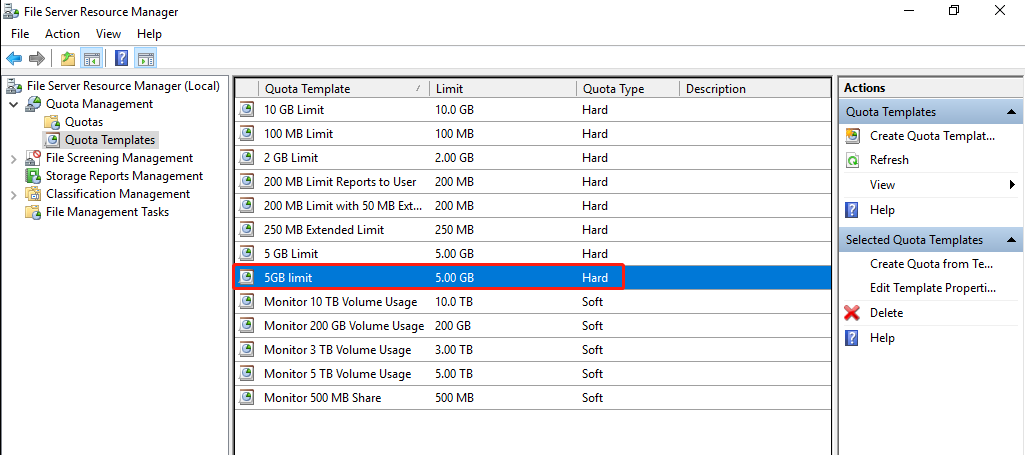This screenshot has height=455, width=1025.
Task: Click the blue Help question-mark toolbar icon
Action: coord(121,59)
